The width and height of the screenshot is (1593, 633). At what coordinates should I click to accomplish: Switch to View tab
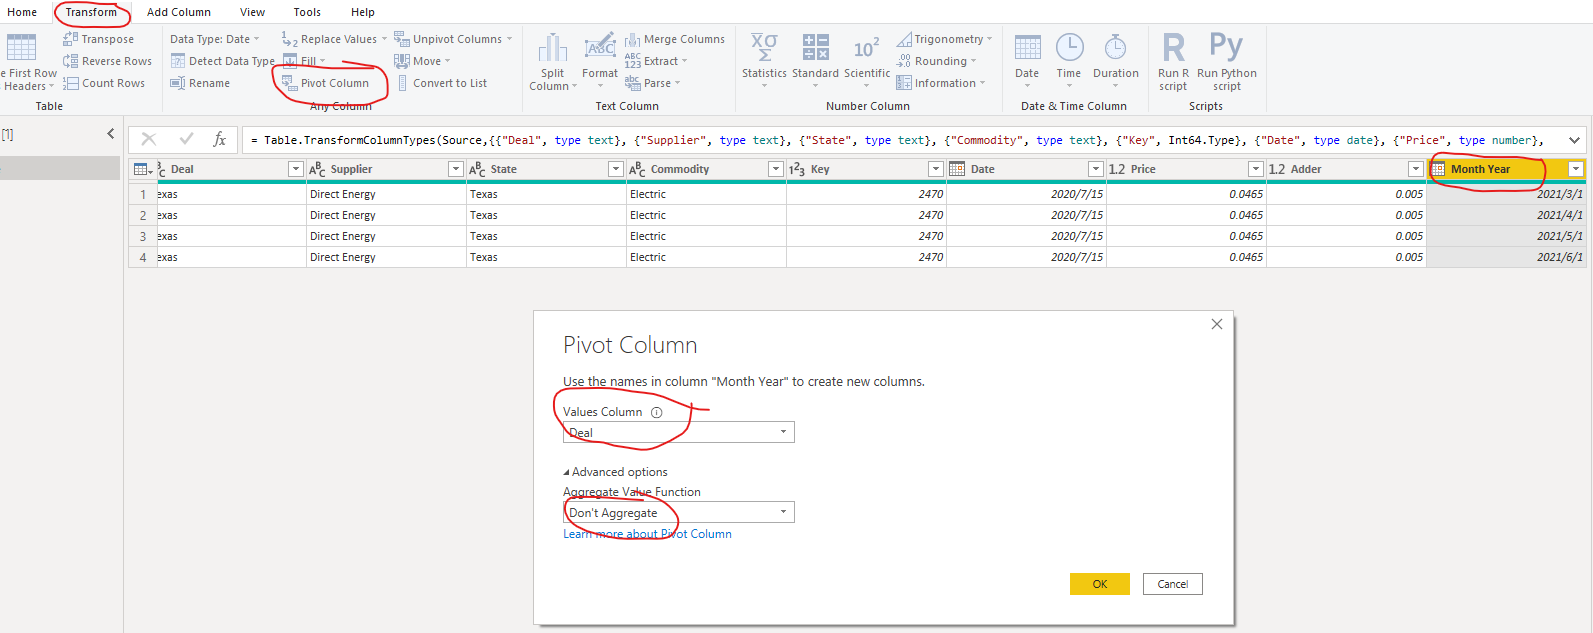pos(253,12)
